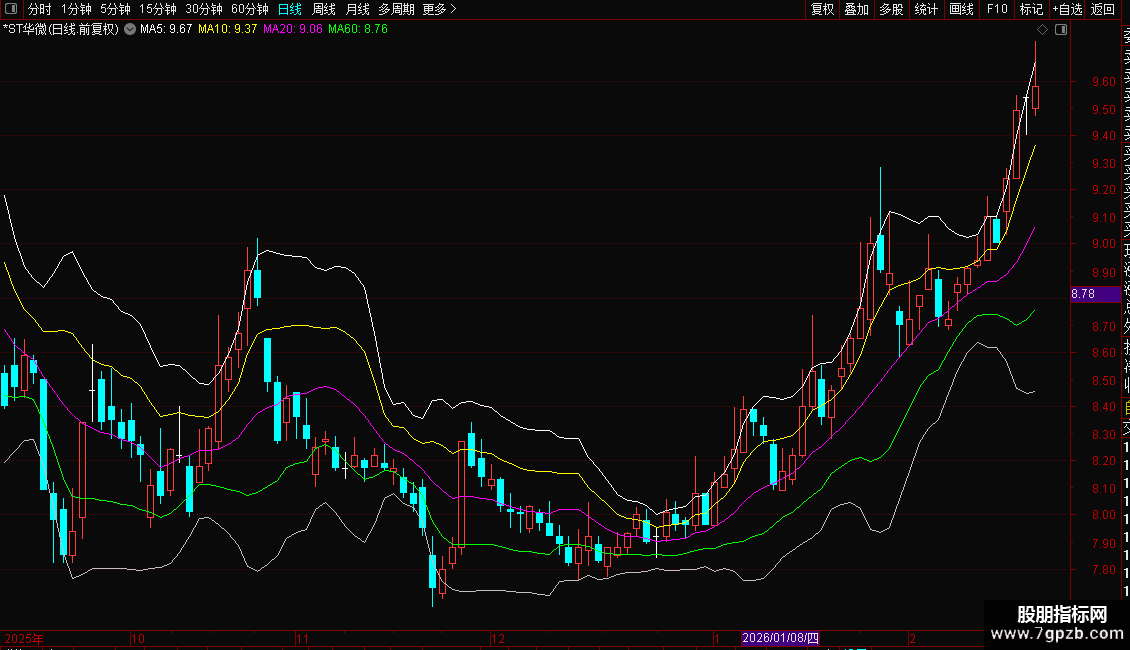The image size is (1130, 650).
Task: Open the indicator dropdown beside *ST华微 title
Action: (129, 30)
